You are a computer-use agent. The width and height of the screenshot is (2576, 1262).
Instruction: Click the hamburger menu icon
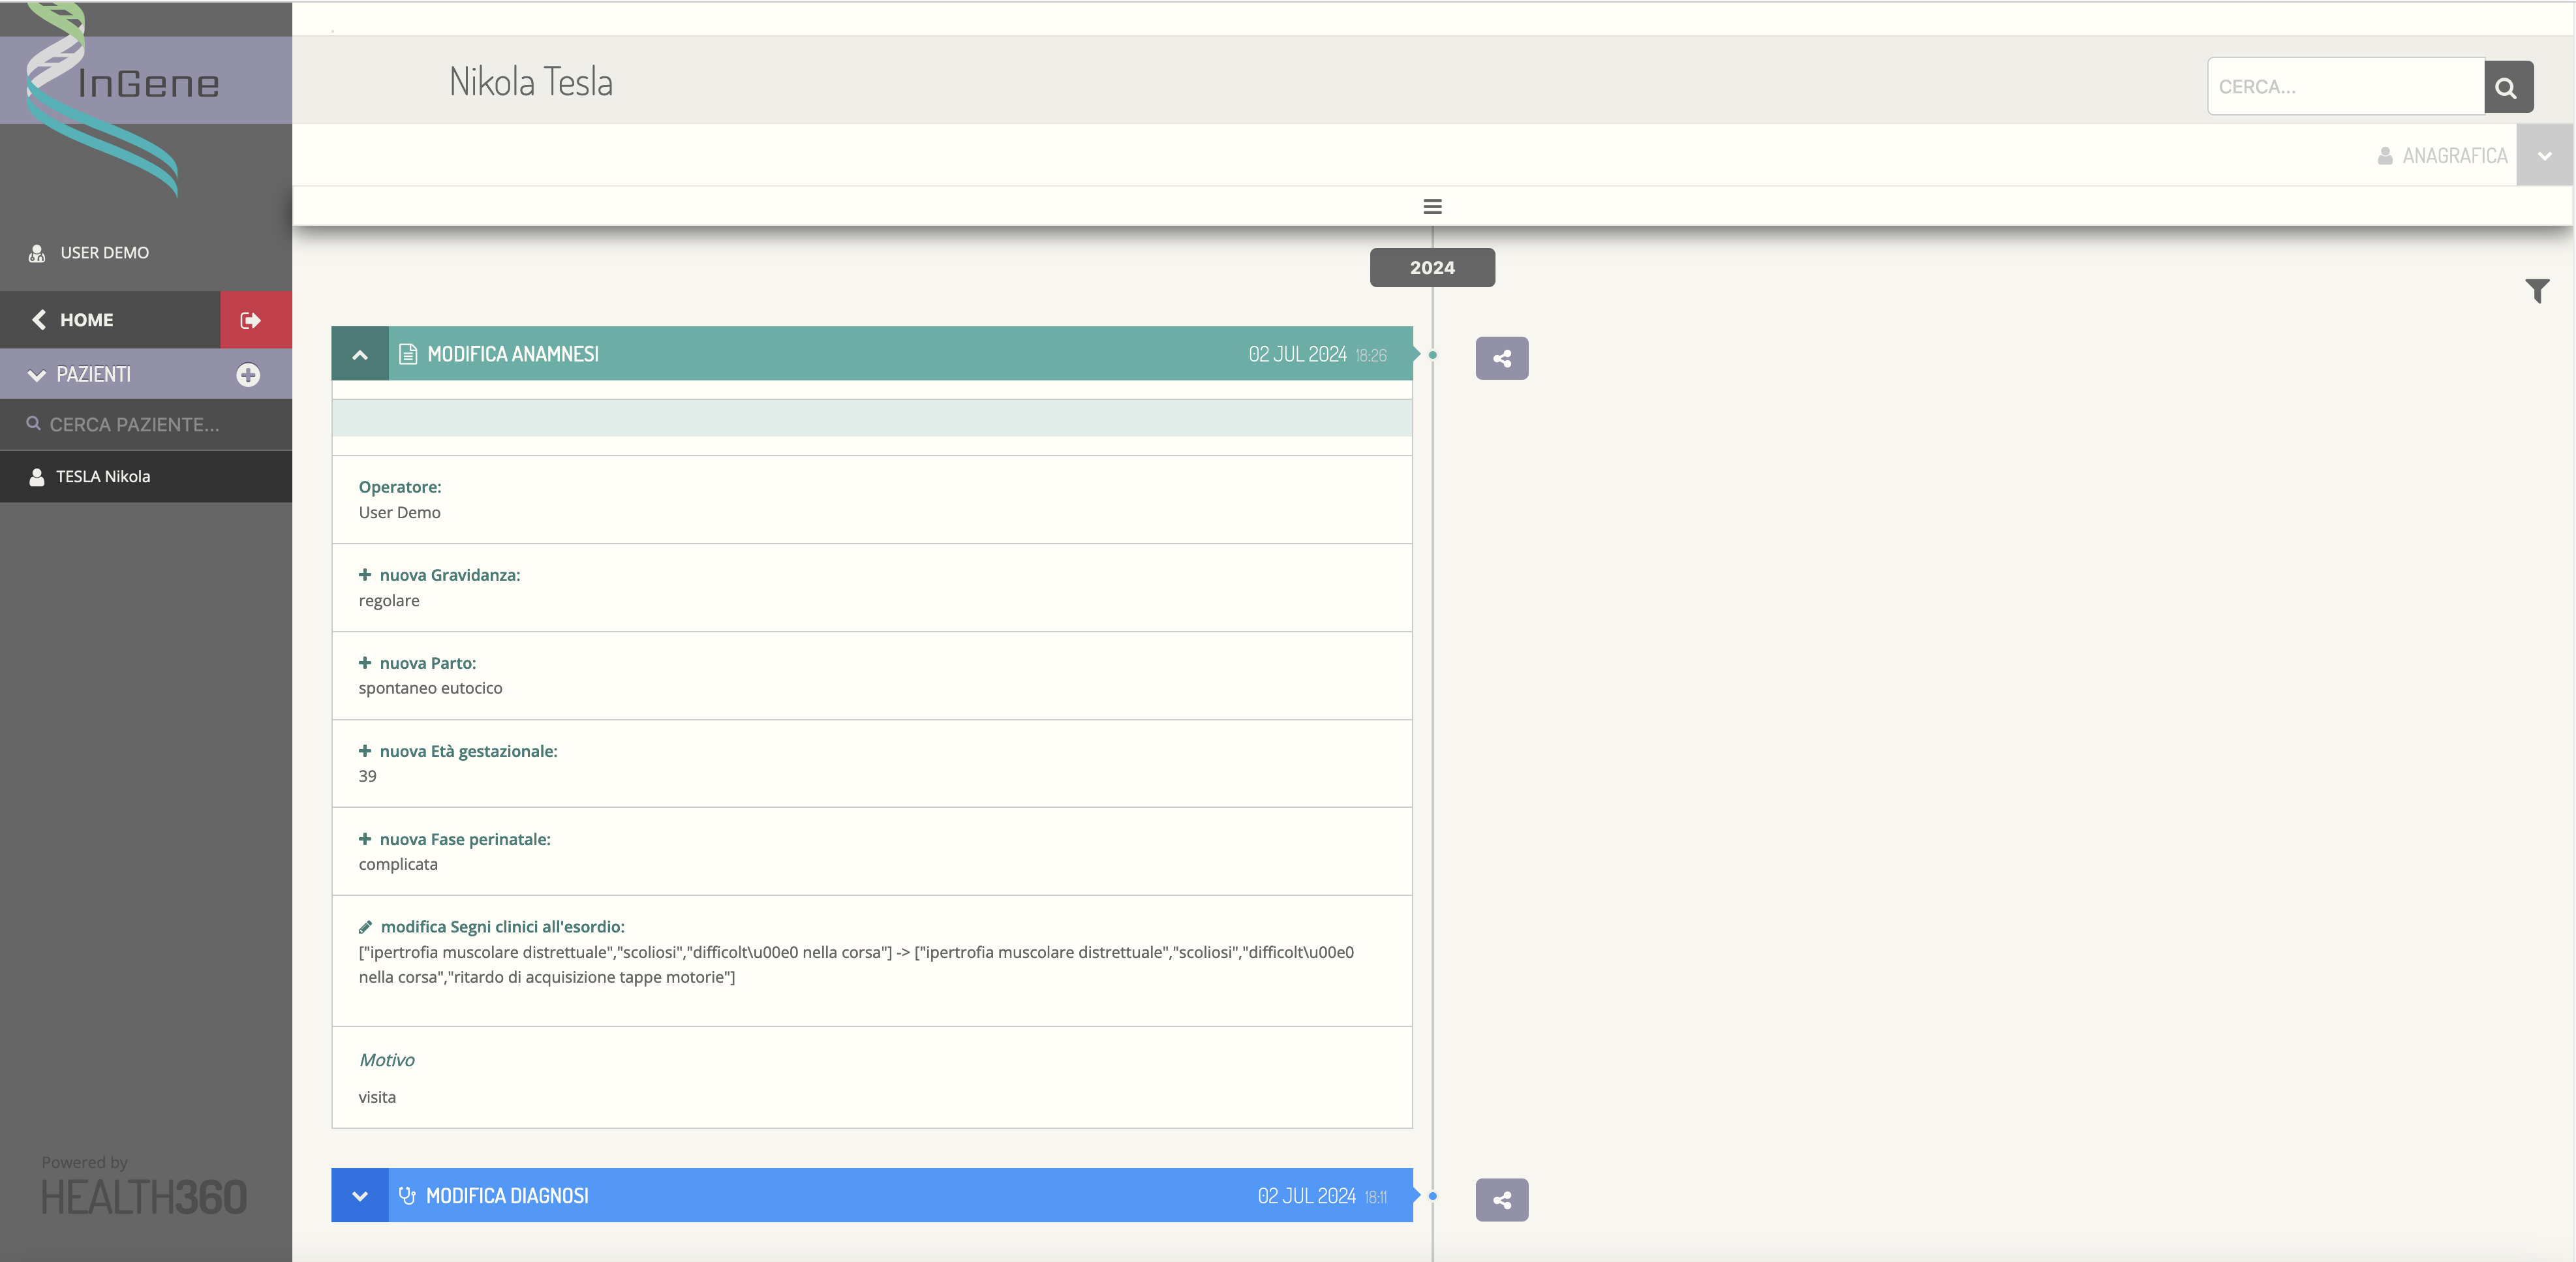coord(1432,206)
